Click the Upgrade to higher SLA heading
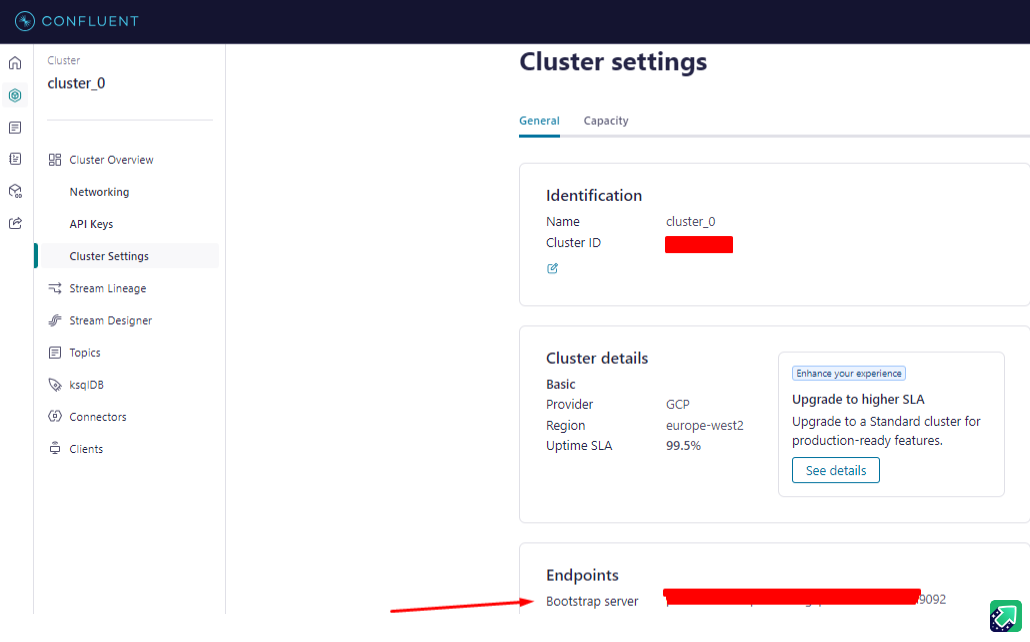The width and height of the screenshot is (1030, 642). pos(858,400)
